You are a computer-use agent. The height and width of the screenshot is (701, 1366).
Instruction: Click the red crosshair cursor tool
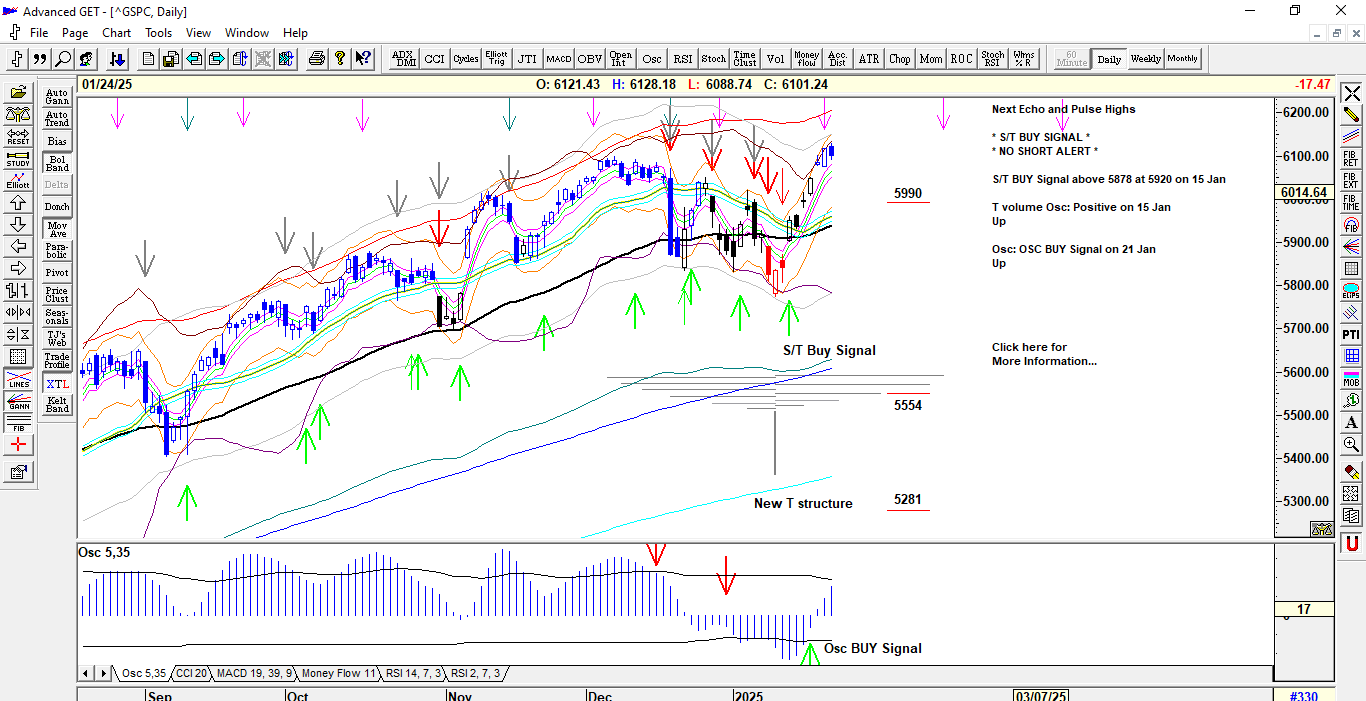[x=18, y=444]
